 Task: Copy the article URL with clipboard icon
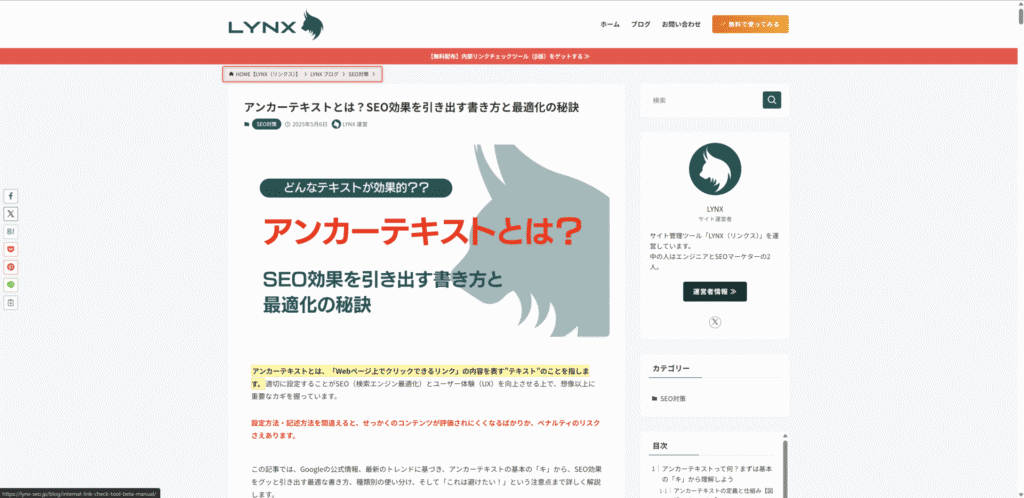[x=10, y=303]
